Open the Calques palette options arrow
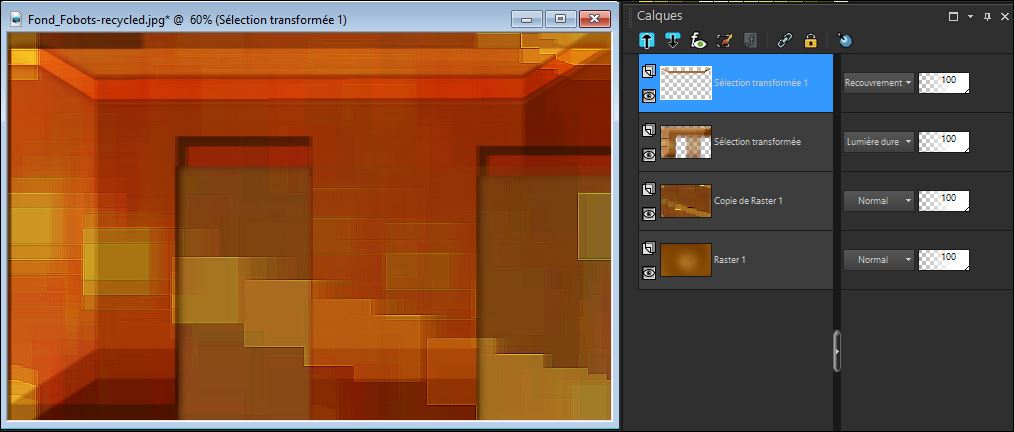 click(971, 17)
